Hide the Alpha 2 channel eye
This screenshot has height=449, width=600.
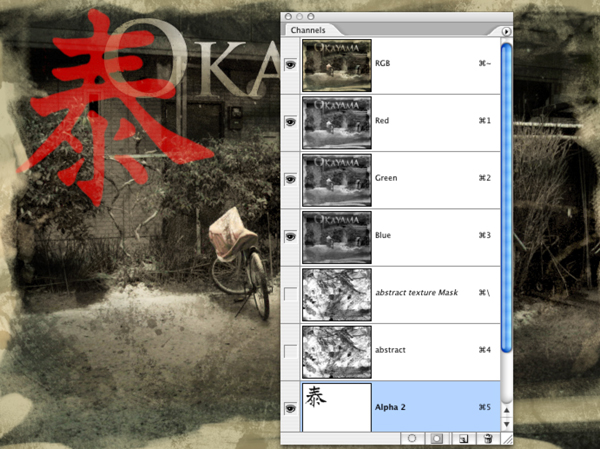pos(291,408)
